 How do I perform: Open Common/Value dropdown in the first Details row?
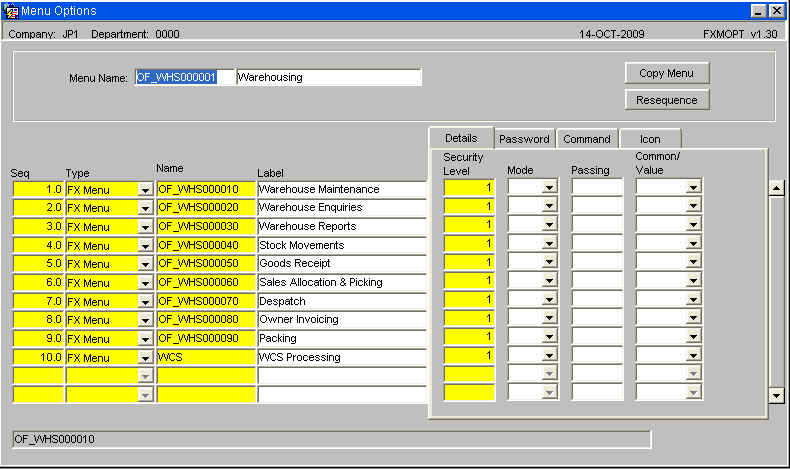693,187
